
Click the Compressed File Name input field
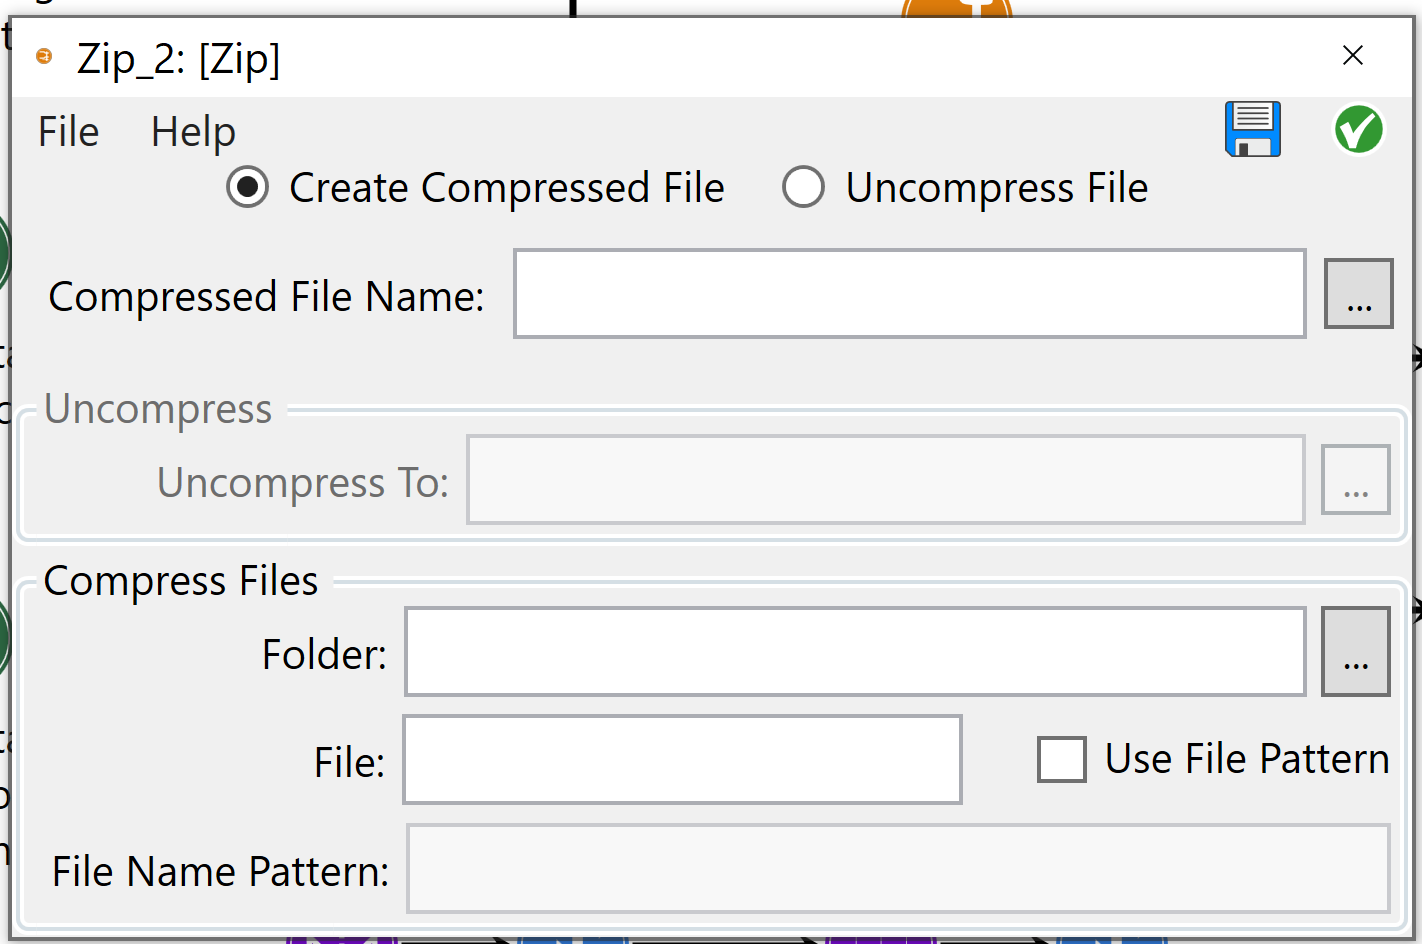point(909,293)
